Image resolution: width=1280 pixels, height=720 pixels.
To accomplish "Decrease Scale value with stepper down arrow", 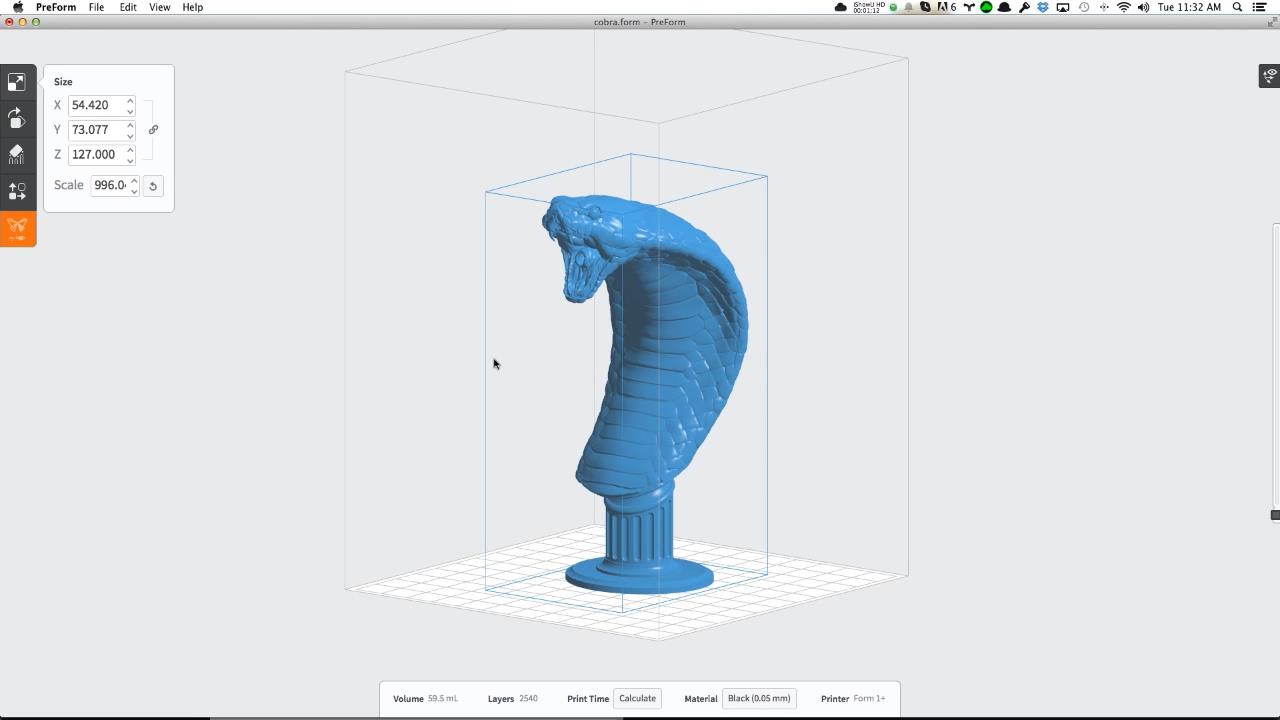I will click(134, 190).
